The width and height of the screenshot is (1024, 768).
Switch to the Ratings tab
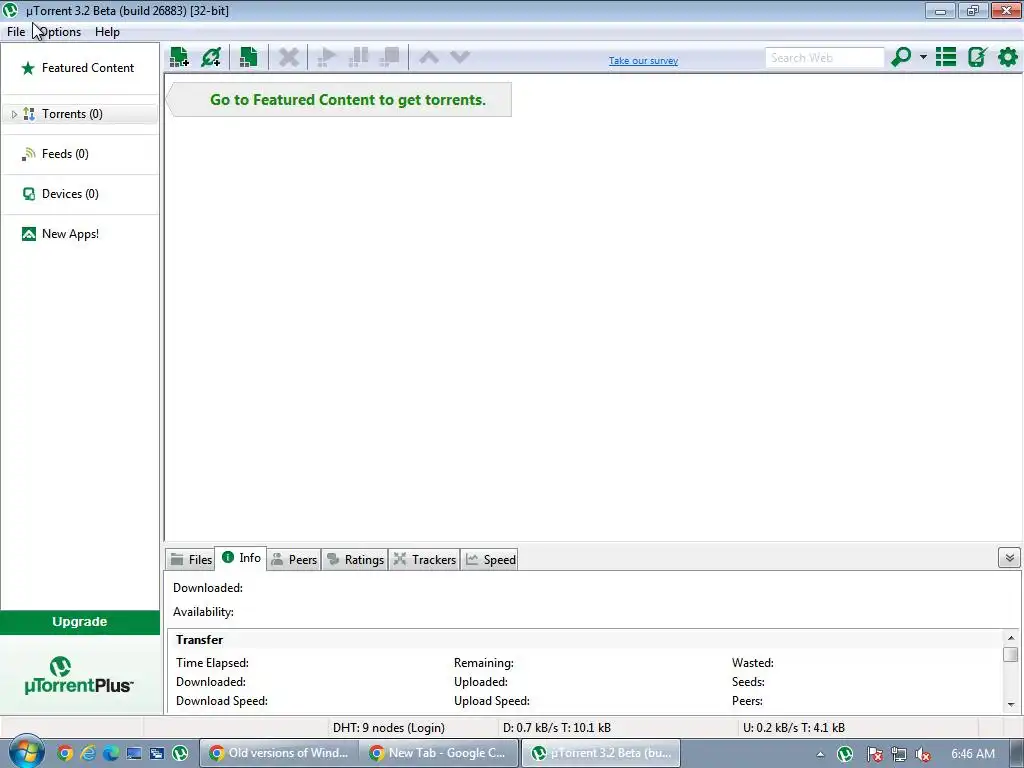(x=355, y=560)
